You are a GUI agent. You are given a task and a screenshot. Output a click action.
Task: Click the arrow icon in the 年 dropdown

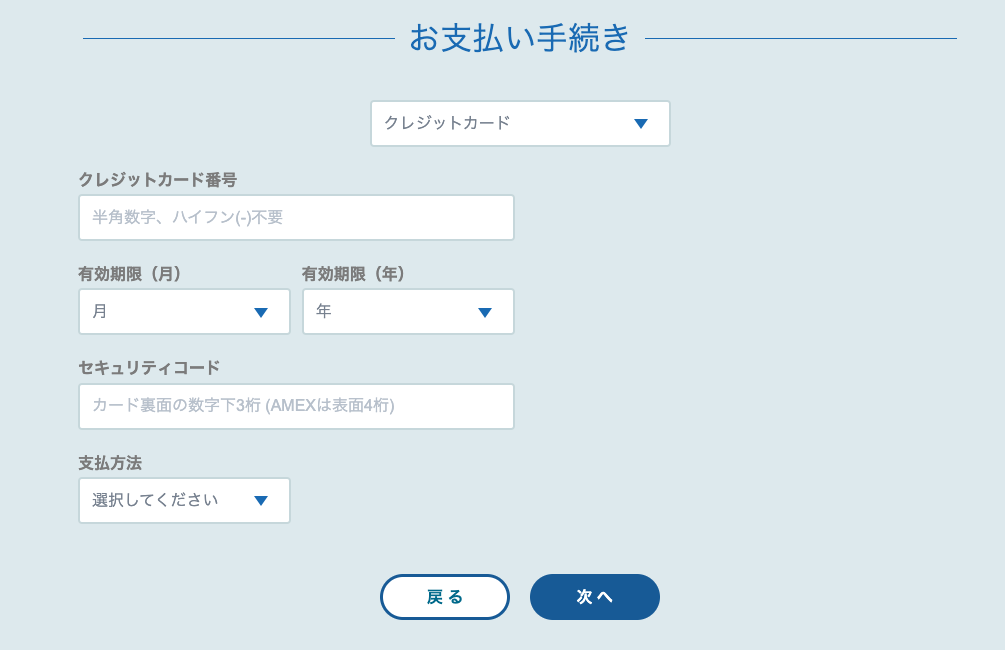click(x=485, y=313)
